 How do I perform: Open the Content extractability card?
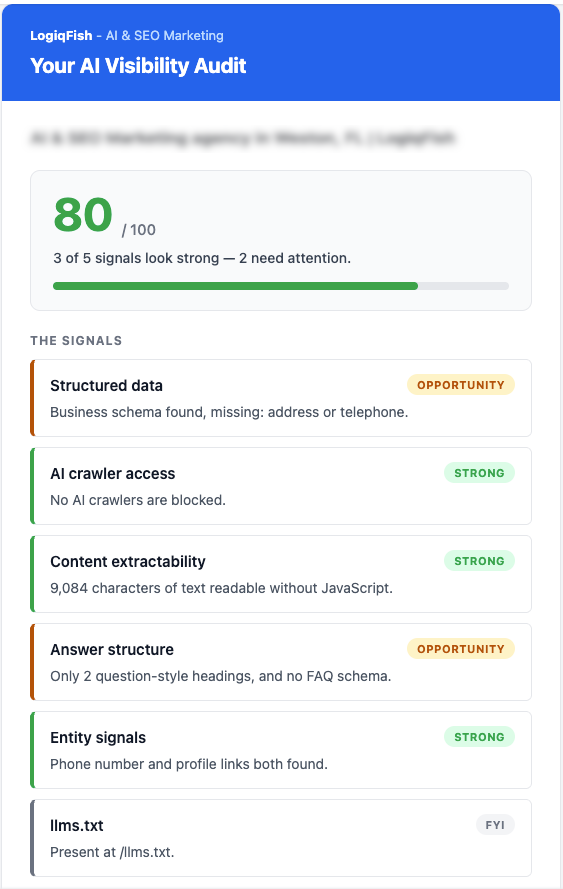(x=281, y=574)
